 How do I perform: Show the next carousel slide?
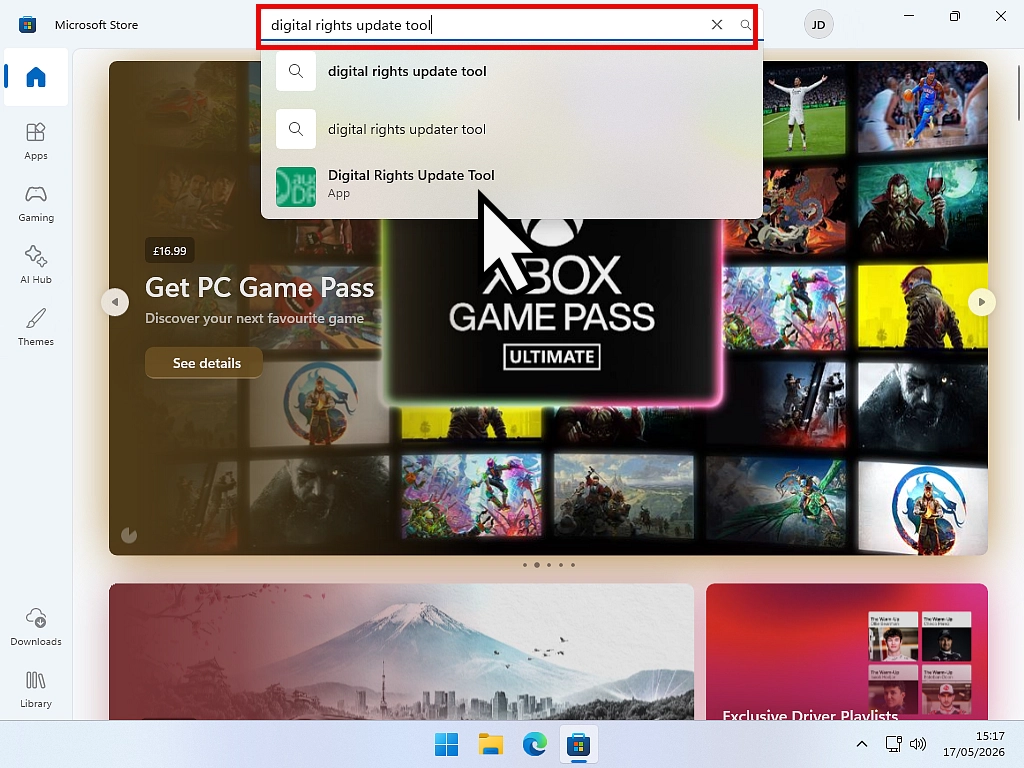coord(982,302)
